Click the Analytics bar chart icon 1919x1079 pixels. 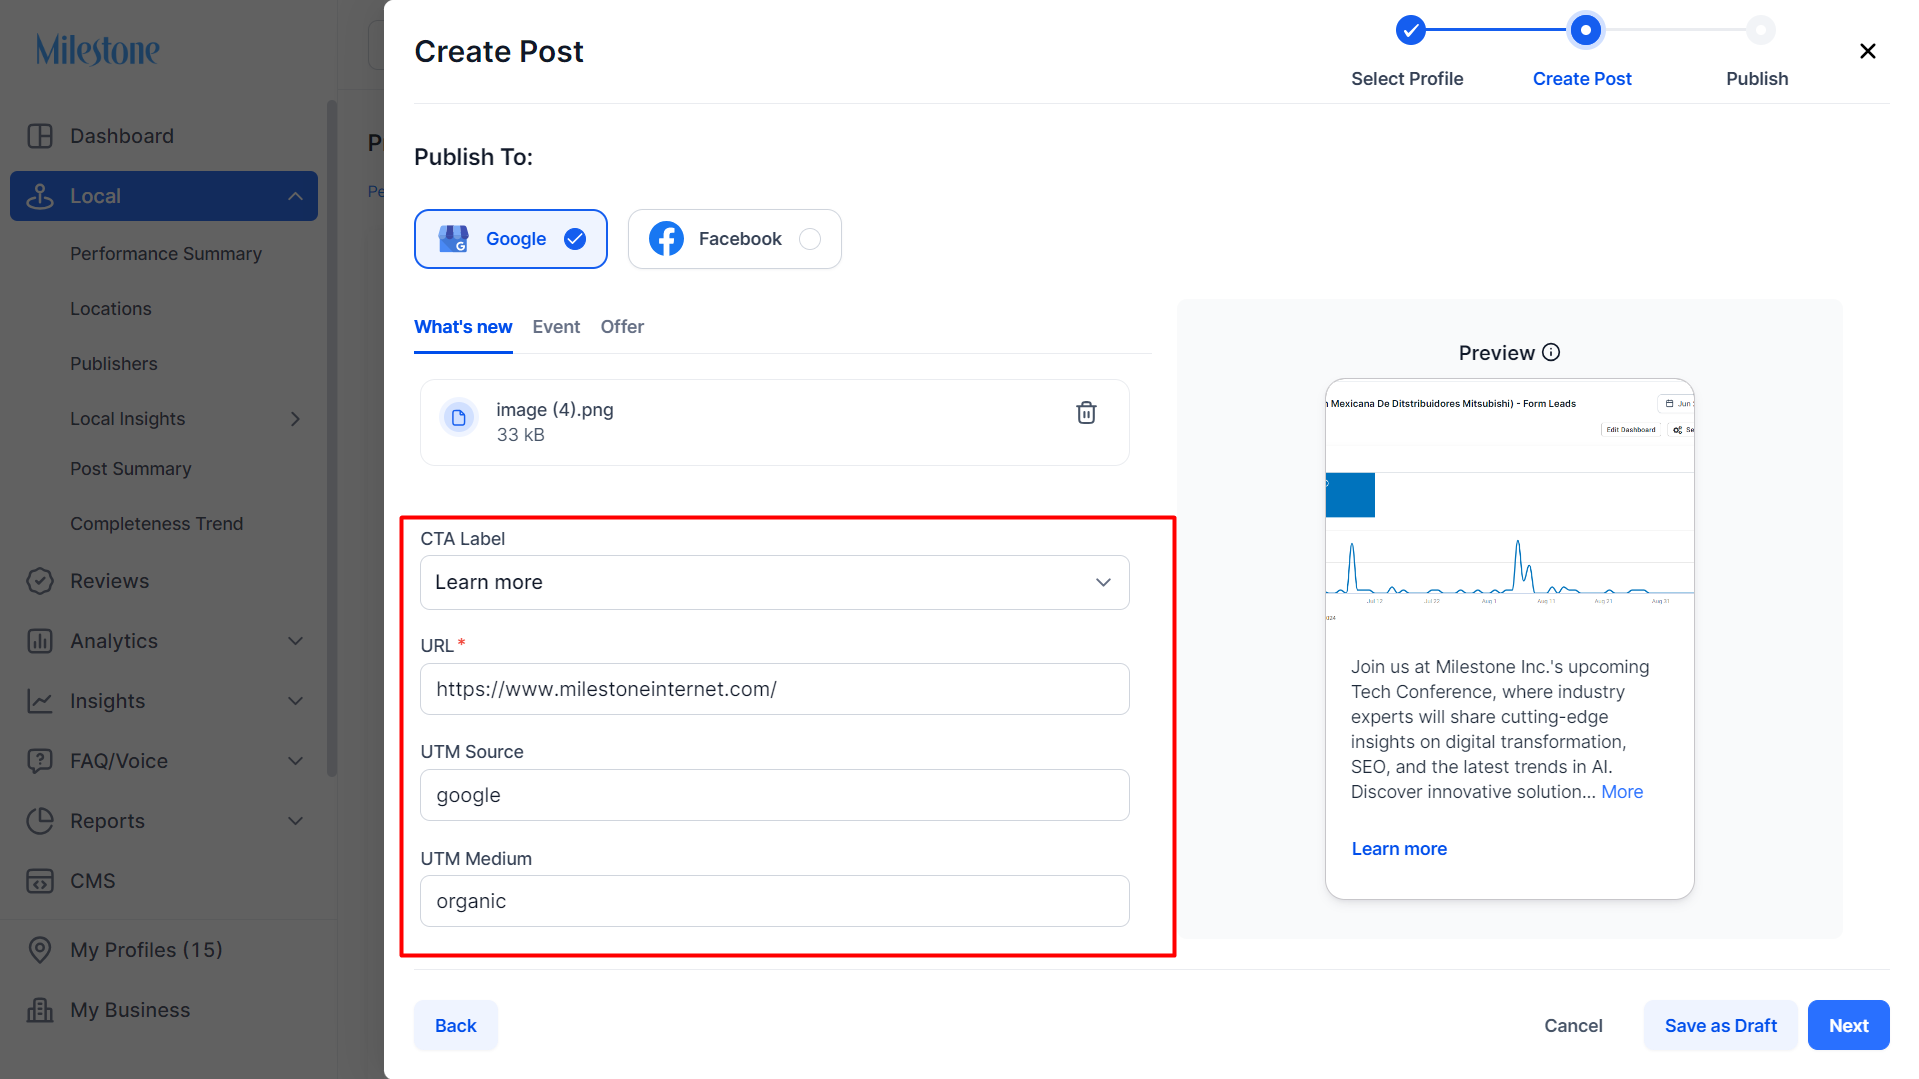tap(40, 641)
